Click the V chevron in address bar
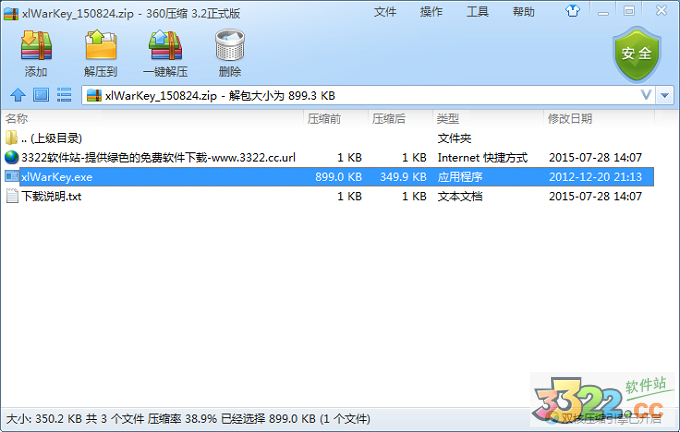The width and height of the screenshot is (680, 432). click(x=646, y=95)
